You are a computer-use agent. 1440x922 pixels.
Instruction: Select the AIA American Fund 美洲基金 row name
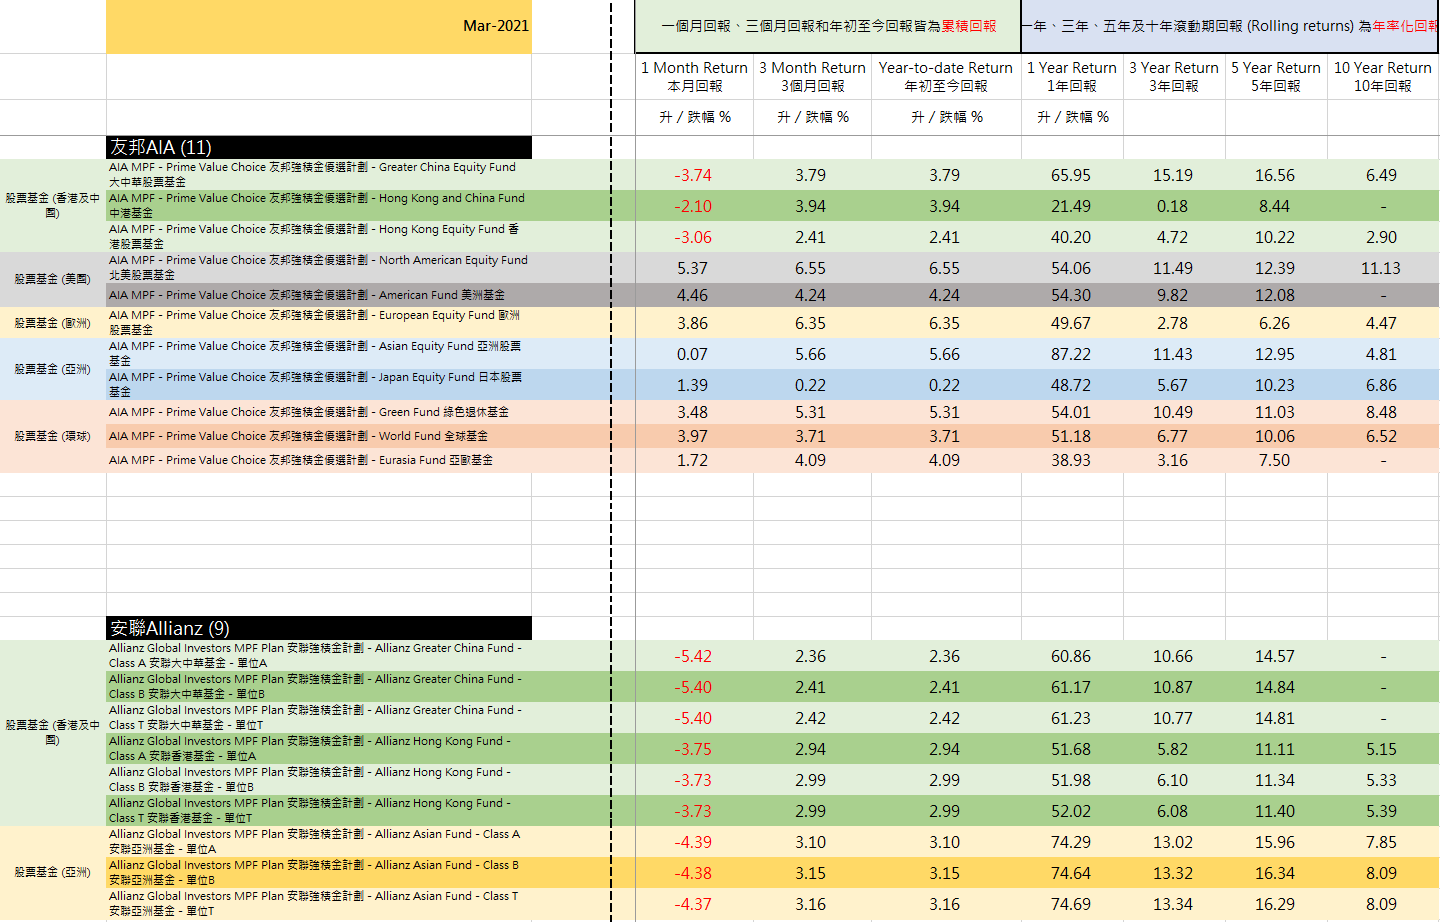click(x=319, y=295)
